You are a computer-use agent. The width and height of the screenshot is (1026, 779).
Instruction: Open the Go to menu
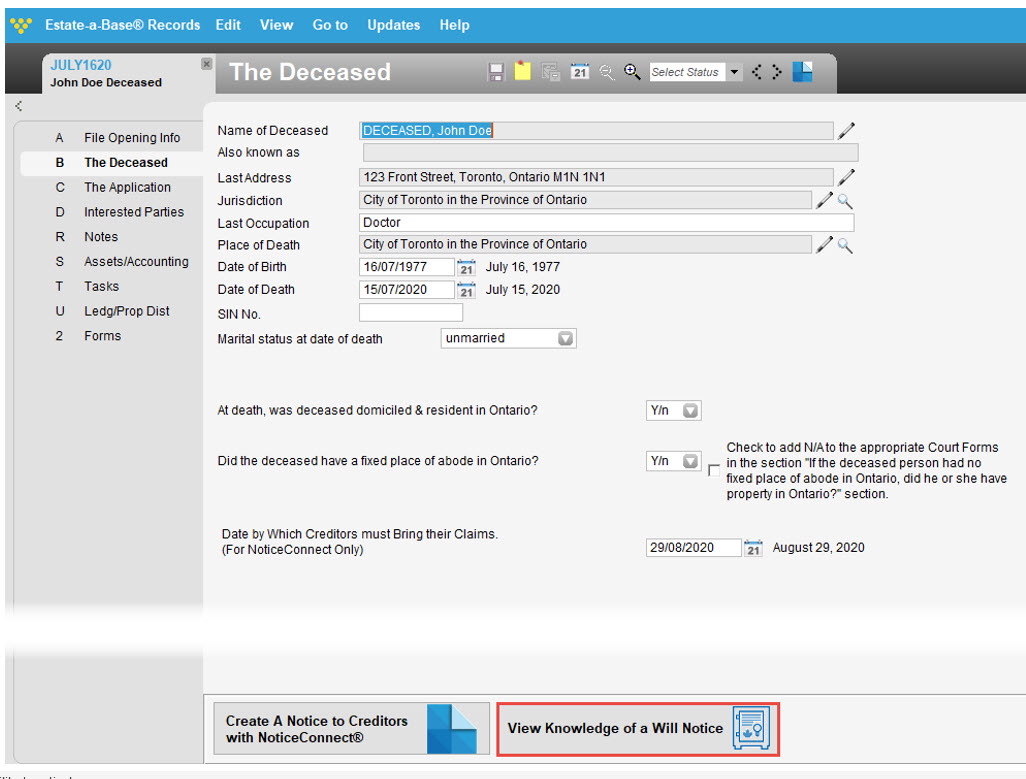(x=330, y=25)
